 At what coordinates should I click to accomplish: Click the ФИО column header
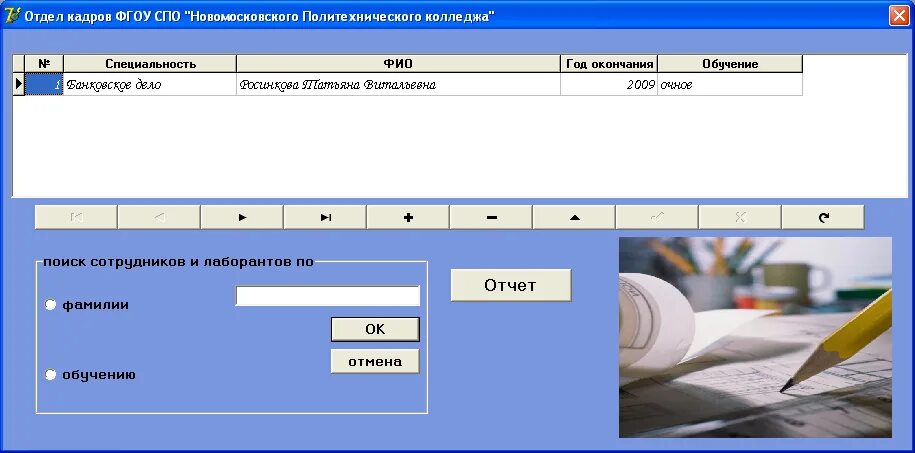click(399, 64)
